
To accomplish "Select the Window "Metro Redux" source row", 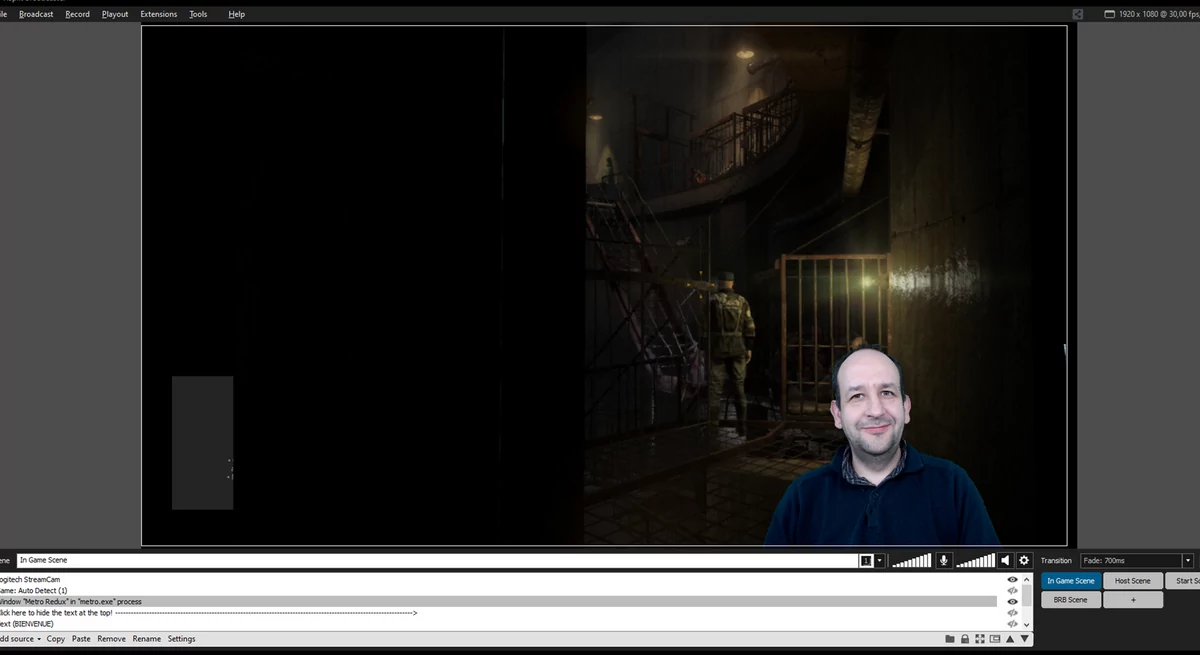I will click(498, 602).
